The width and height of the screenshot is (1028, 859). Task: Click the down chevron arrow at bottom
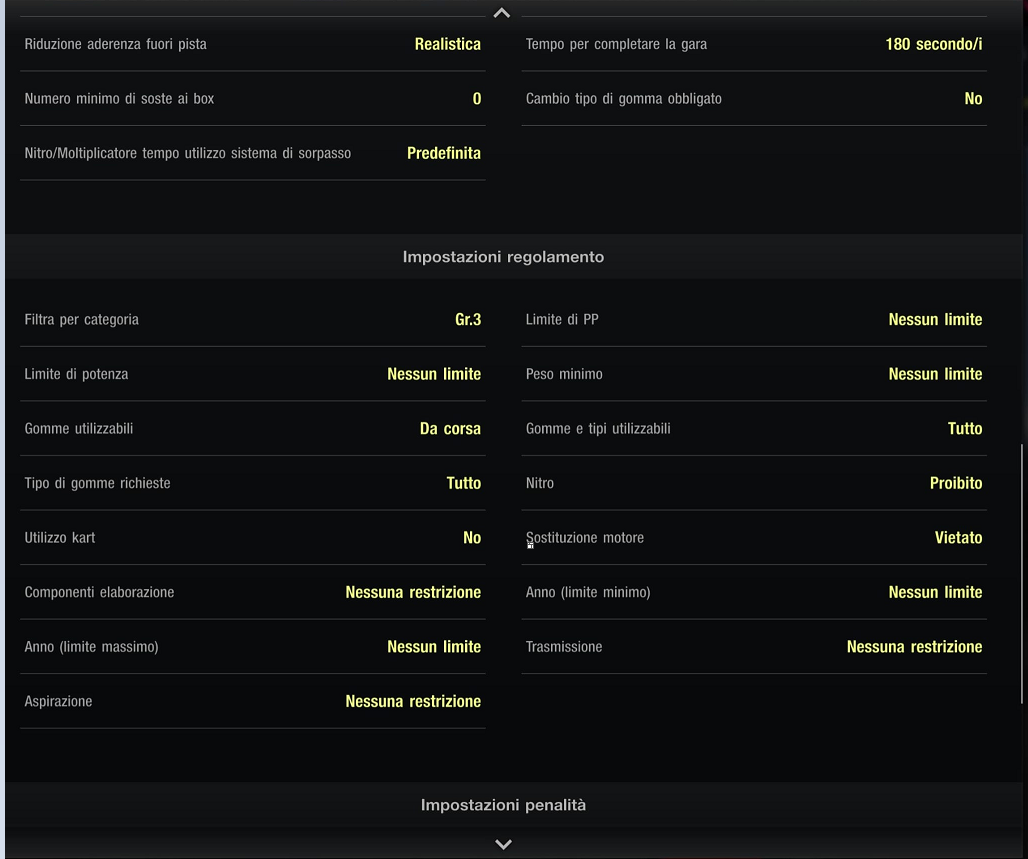pyautogui.click(x=503, y=844)
